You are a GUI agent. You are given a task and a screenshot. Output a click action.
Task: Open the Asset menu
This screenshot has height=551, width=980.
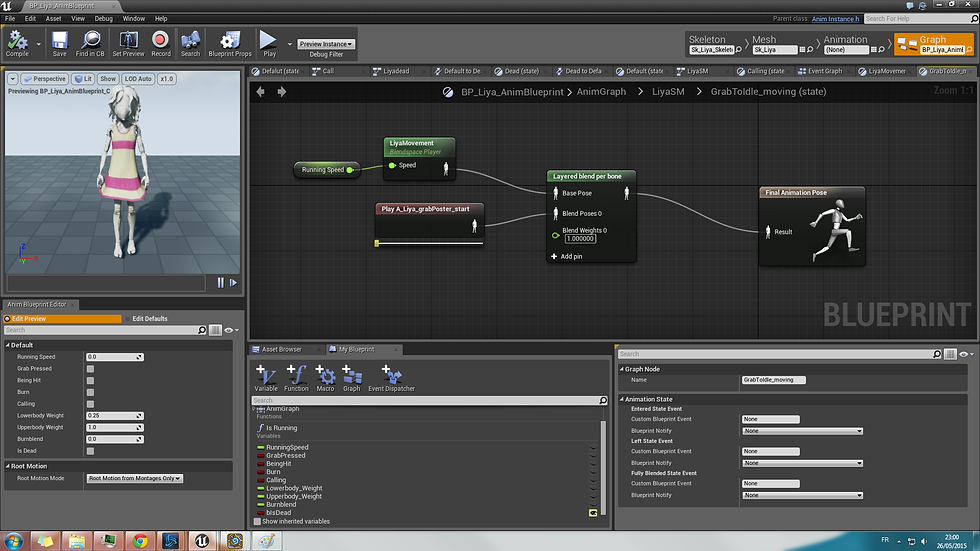54,19
